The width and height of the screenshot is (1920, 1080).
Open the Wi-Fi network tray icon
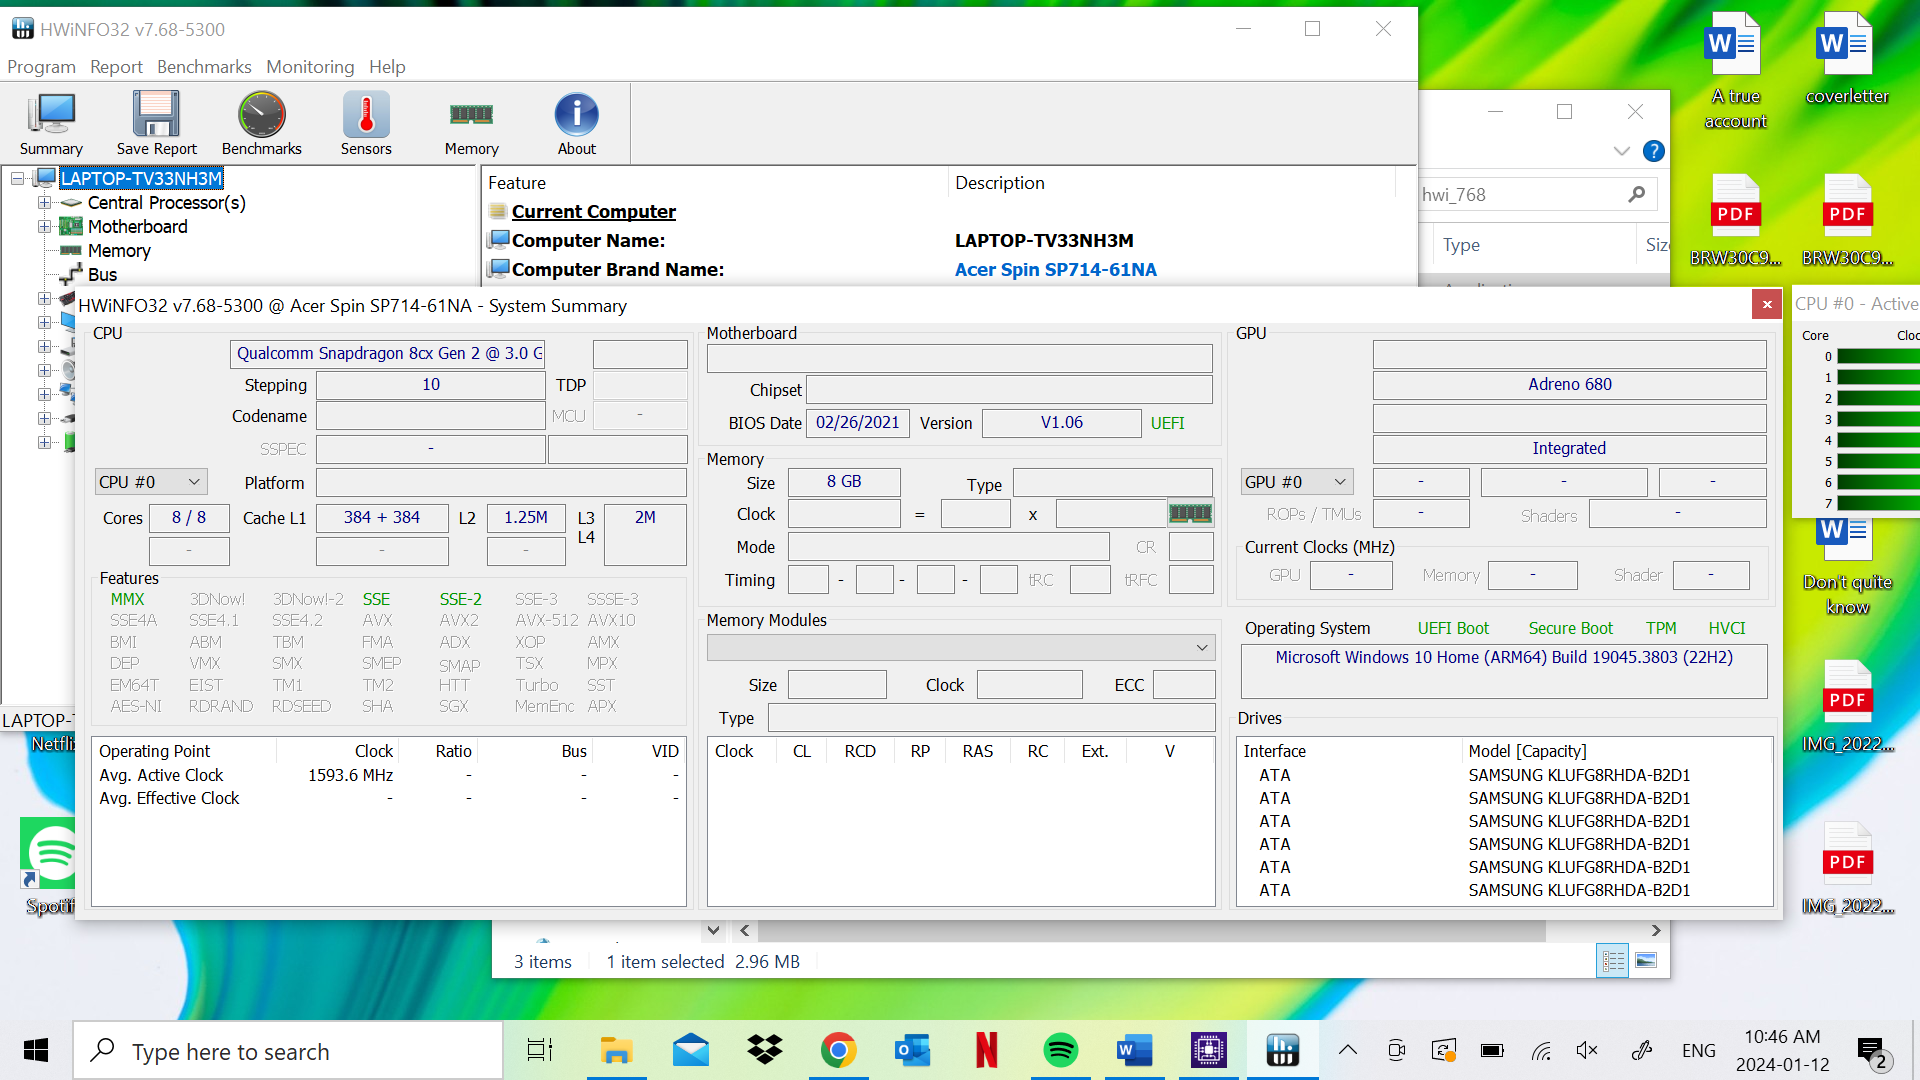coord(1542,1050)
